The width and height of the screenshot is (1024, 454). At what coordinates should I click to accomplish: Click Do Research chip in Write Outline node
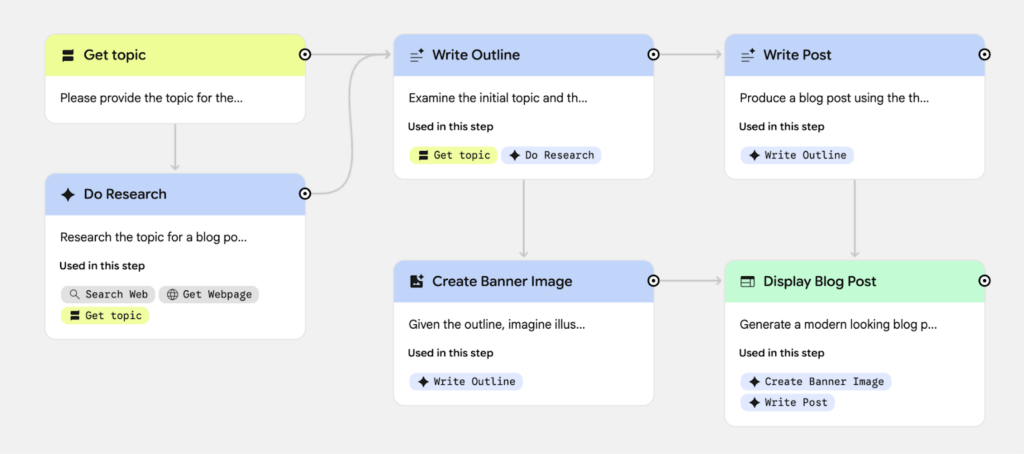click(551, 155)
